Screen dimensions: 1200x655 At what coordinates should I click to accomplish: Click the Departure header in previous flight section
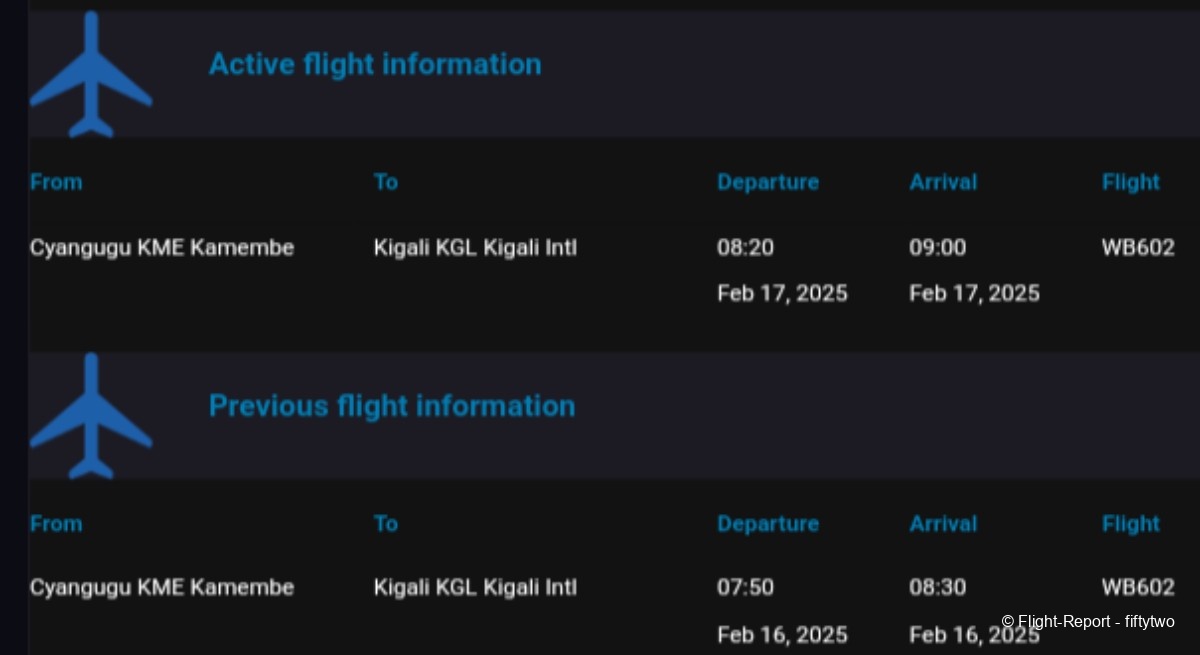(x=767, y=524)
